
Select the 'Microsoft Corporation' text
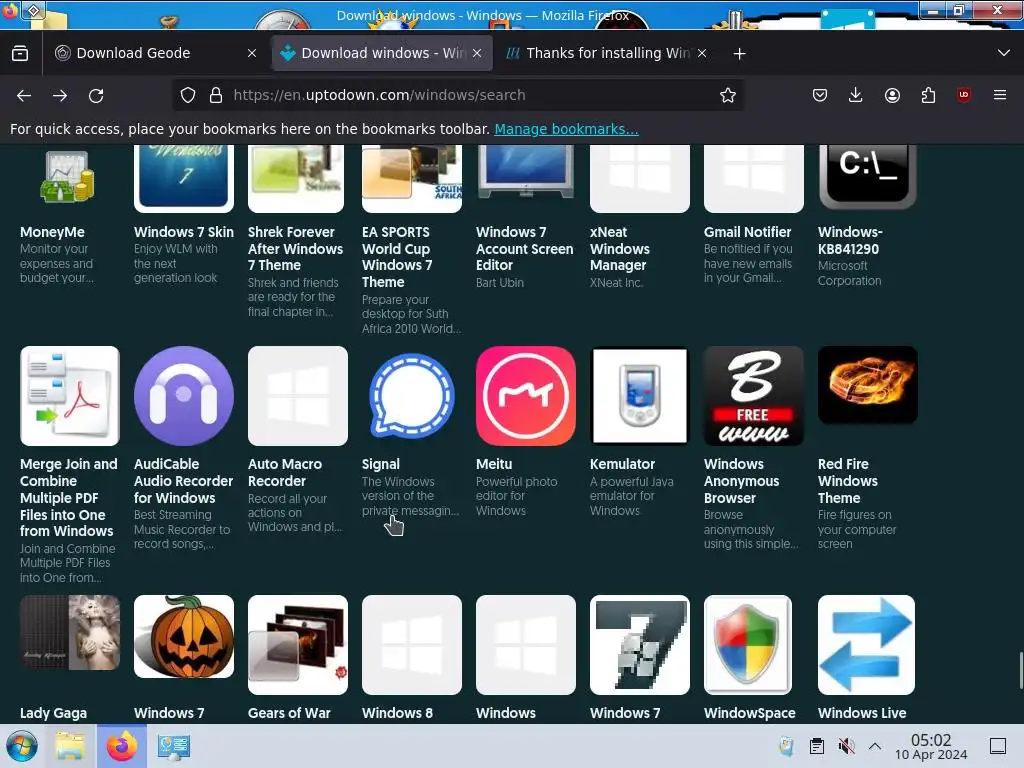click(x=849, y=273)
